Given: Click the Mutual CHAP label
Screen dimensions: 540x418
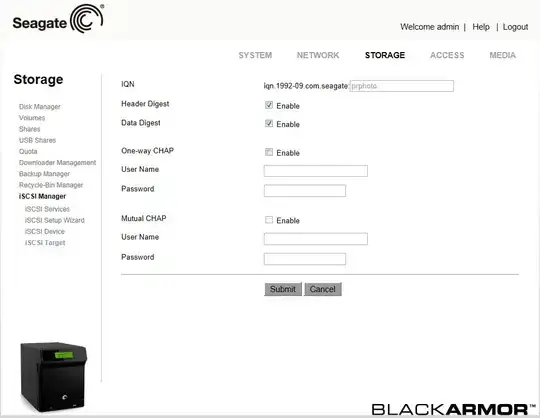Looking at the screenshot, I should 144,218.
